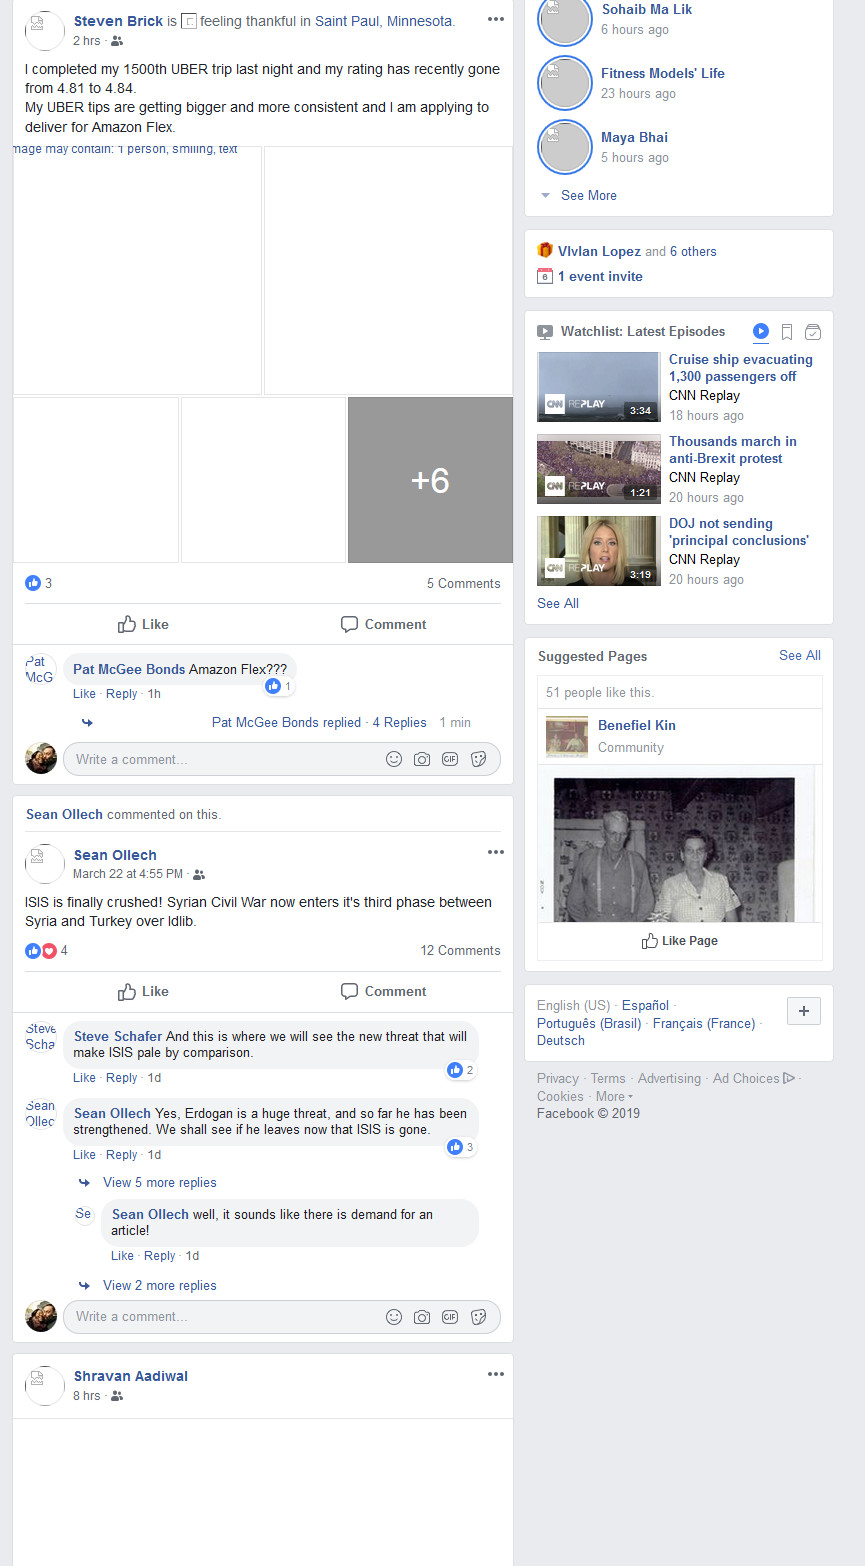Open the third Watchlist tab icon
865x1566 pixels.
(813, 331)
